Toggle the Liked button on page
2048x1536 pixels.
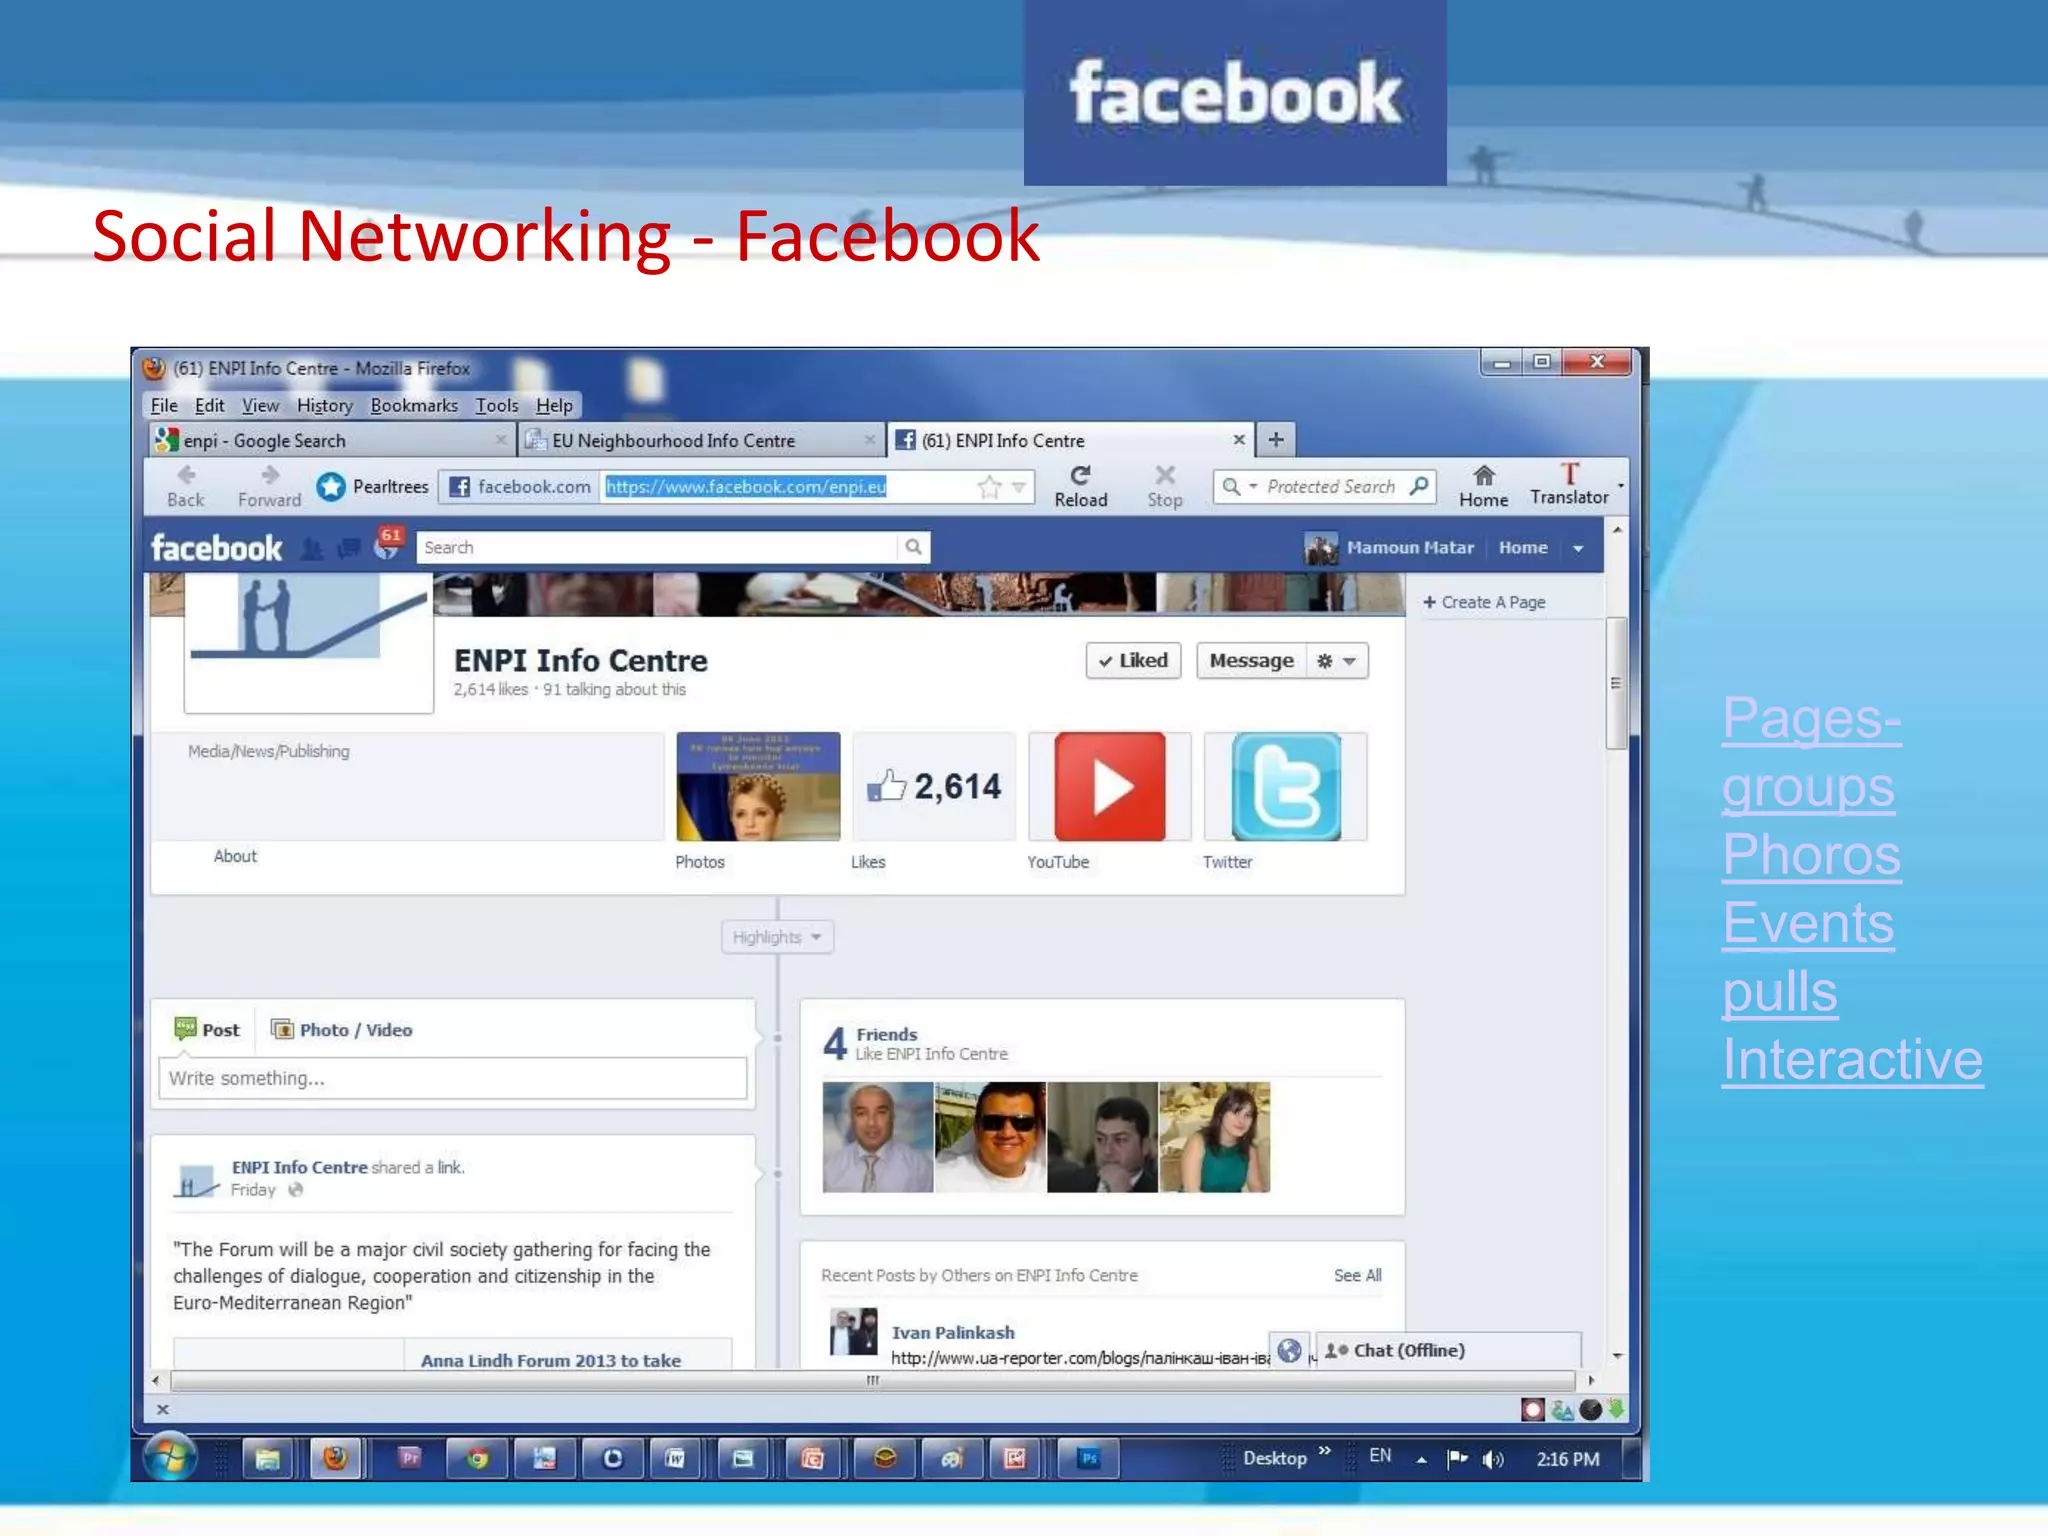tap(1133, 660)
